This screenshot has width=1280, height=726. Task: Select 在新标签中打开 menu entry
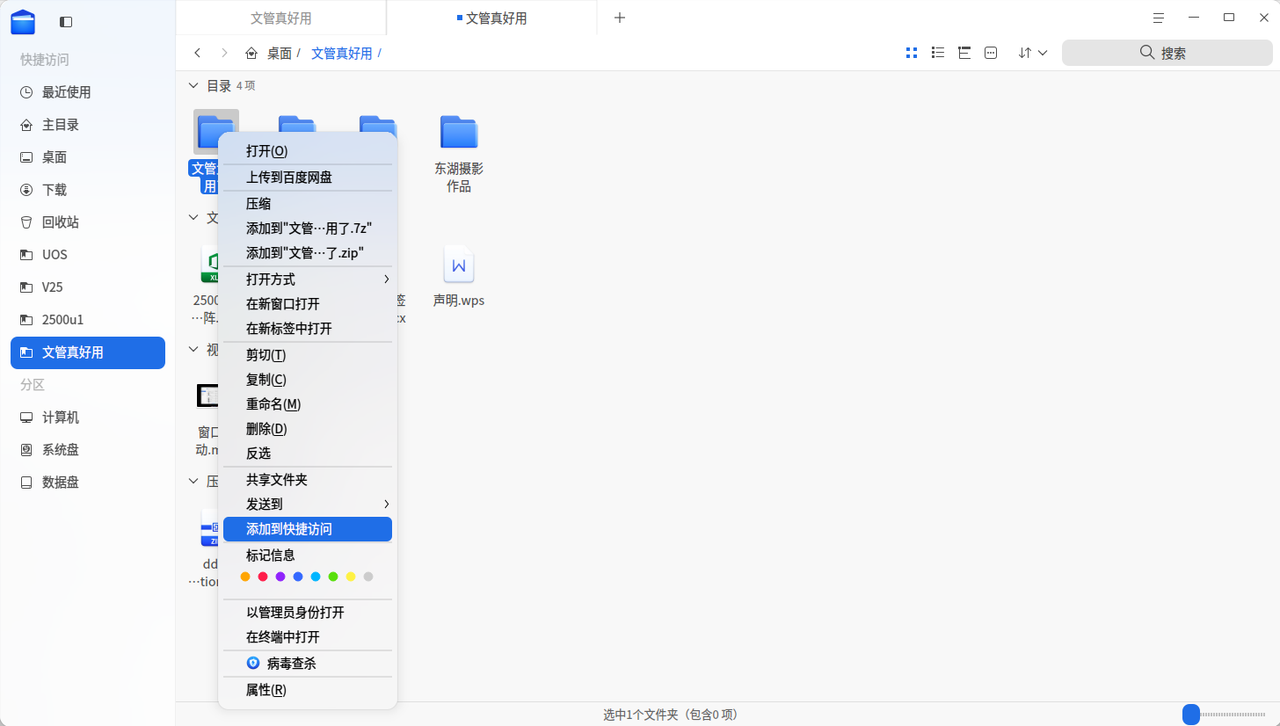coord(308,328)
